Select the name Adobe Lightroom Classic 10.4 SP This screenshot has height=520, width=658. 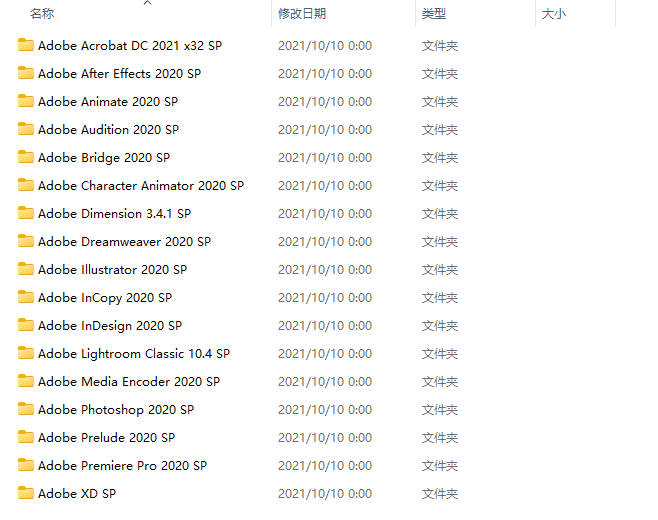(134, 353)
